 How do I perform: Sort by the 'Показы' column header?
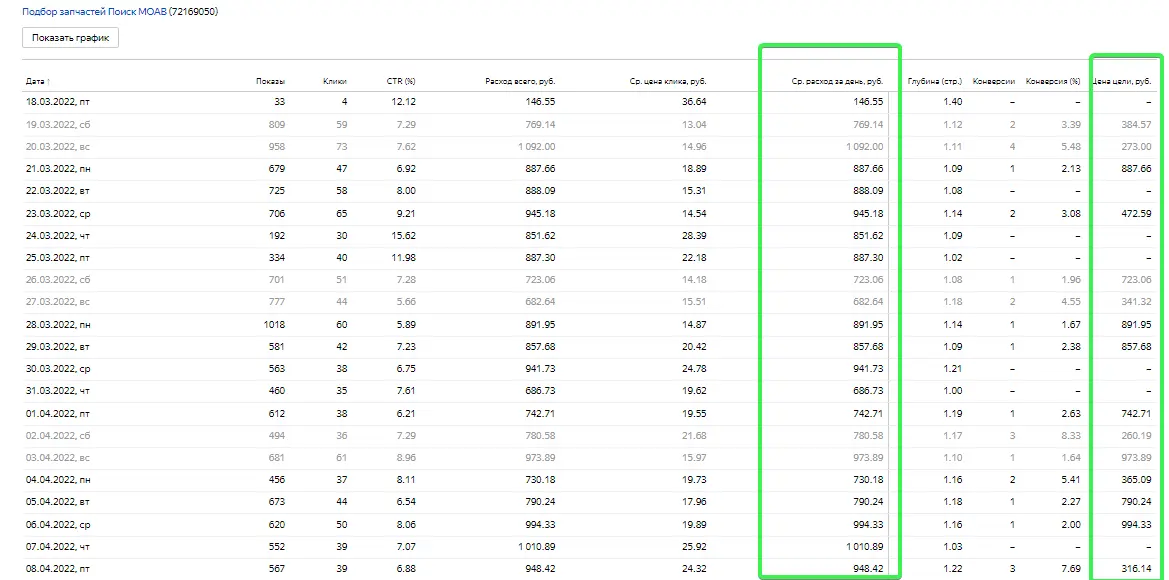(270, 81)
